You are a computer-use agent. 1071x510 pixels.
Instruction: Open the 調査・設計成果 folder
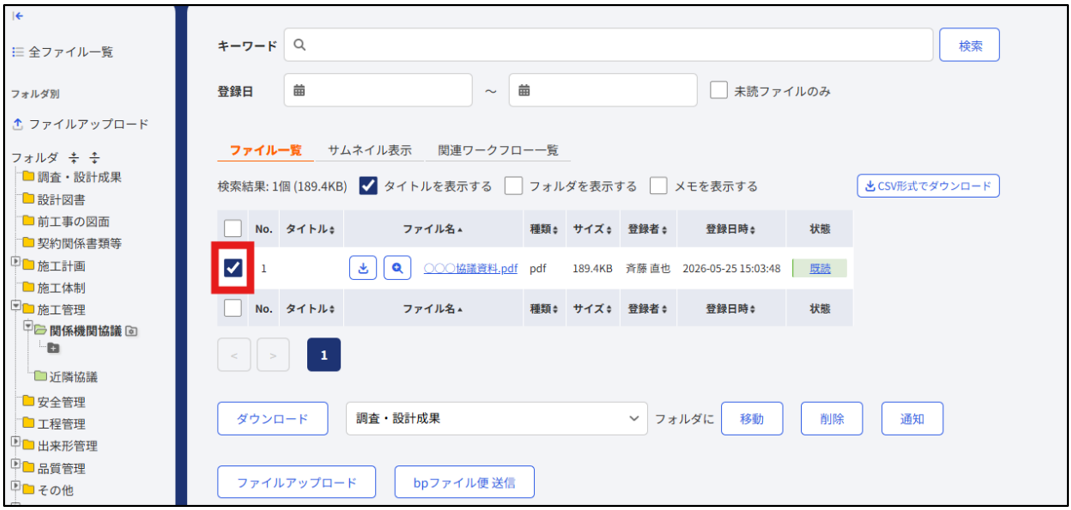[x=72, y=178]
